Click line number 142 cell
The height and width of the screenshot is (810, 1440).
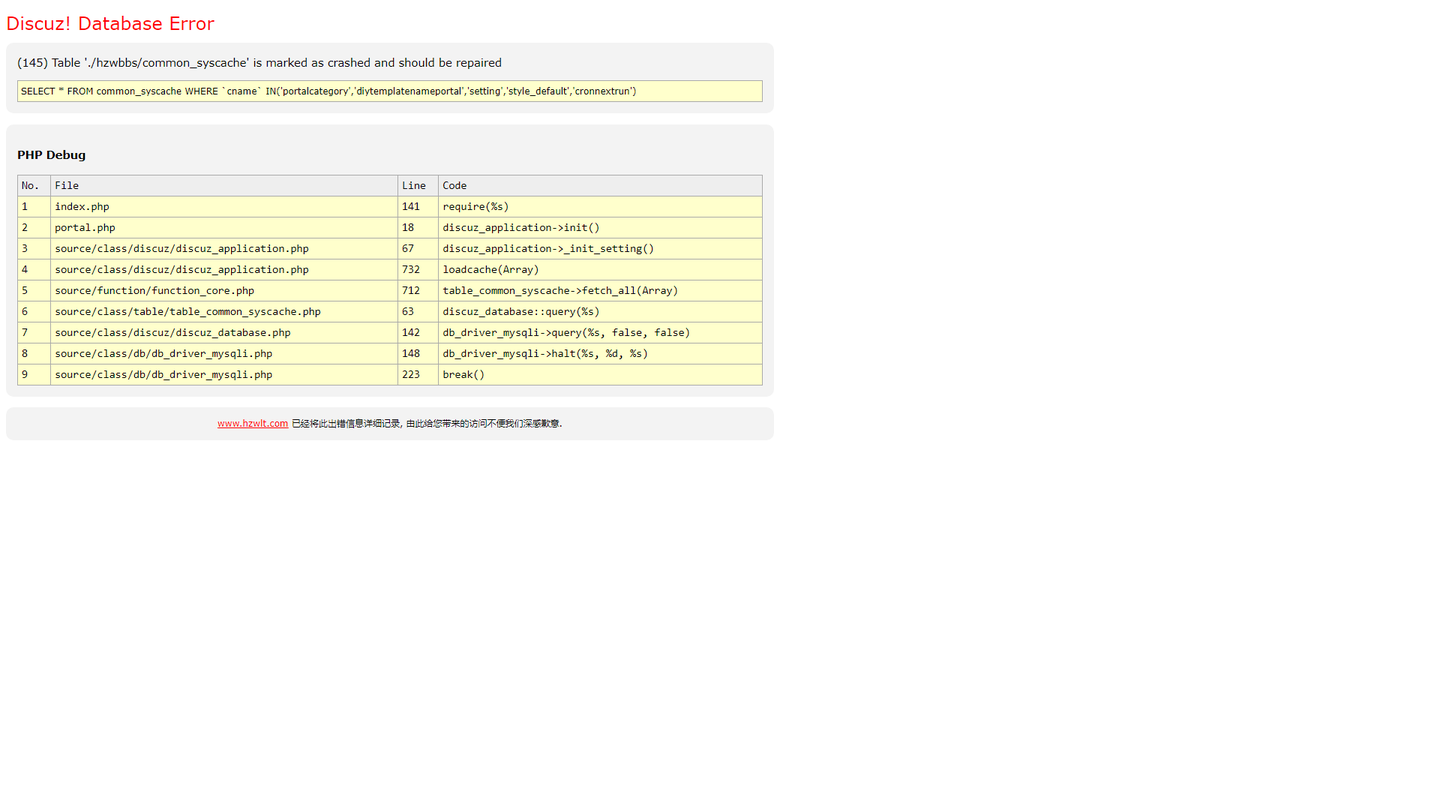(418, 333)
